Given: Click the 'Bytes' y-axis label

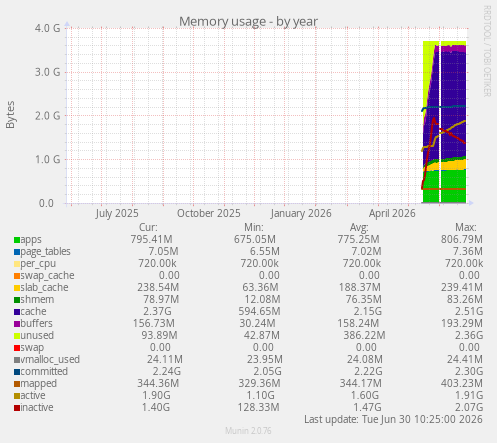Looking at the screenshot, I should (x=10, y=115).
